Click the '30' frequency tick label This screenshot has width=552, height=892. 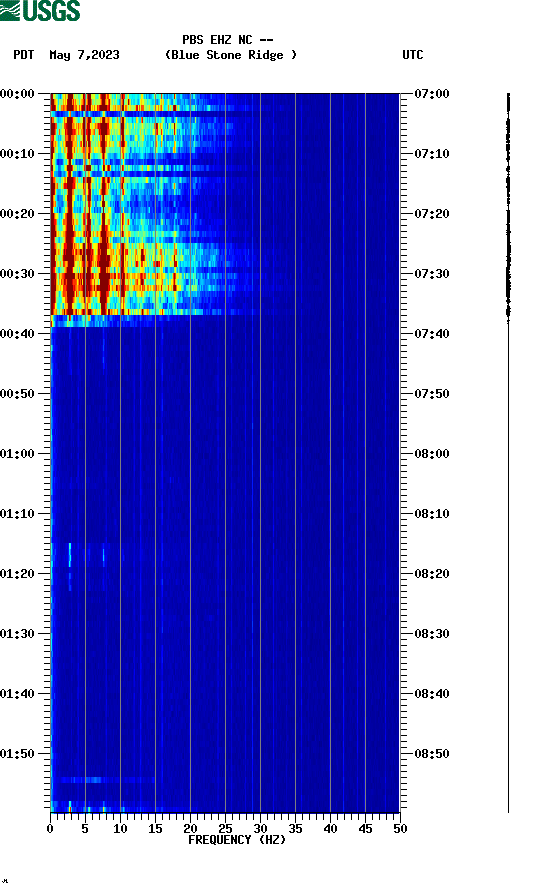pos(260,828)
